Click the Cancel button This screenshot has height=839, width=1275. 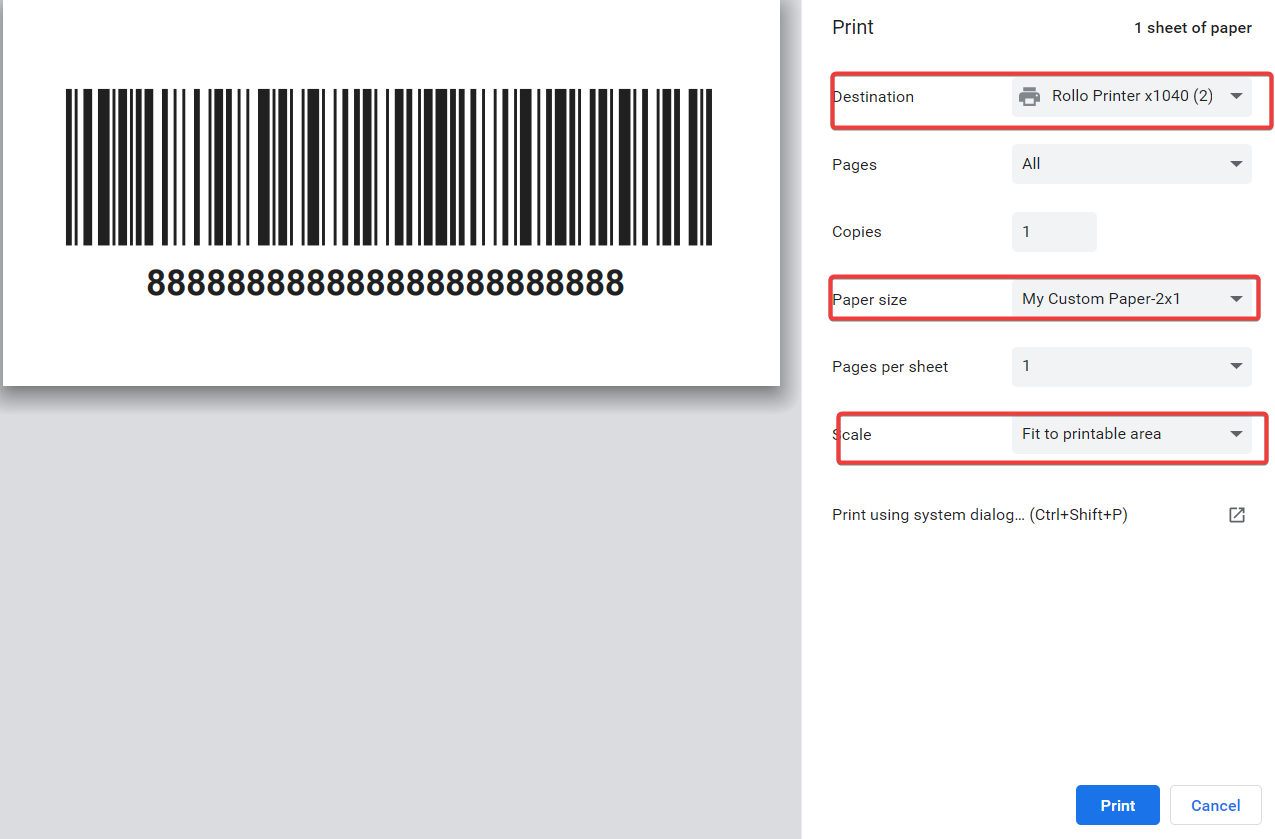(1215, 805)
